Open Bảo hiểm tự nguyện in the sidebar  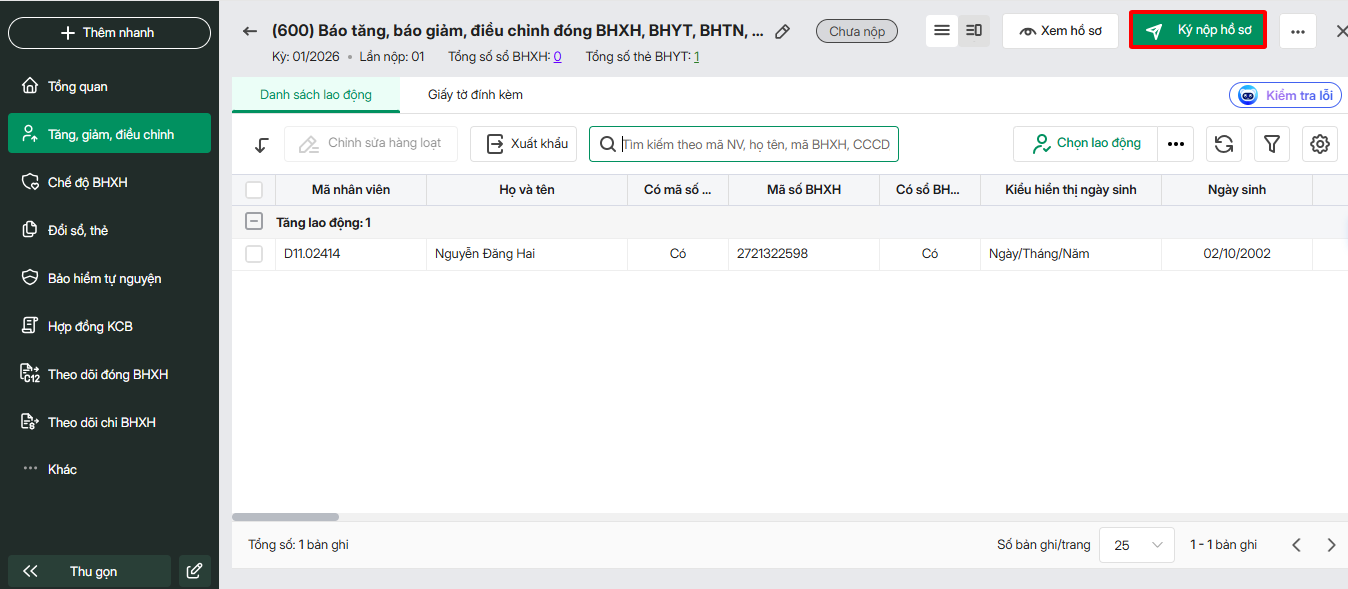pyautogui.click(x=109, y=278)
